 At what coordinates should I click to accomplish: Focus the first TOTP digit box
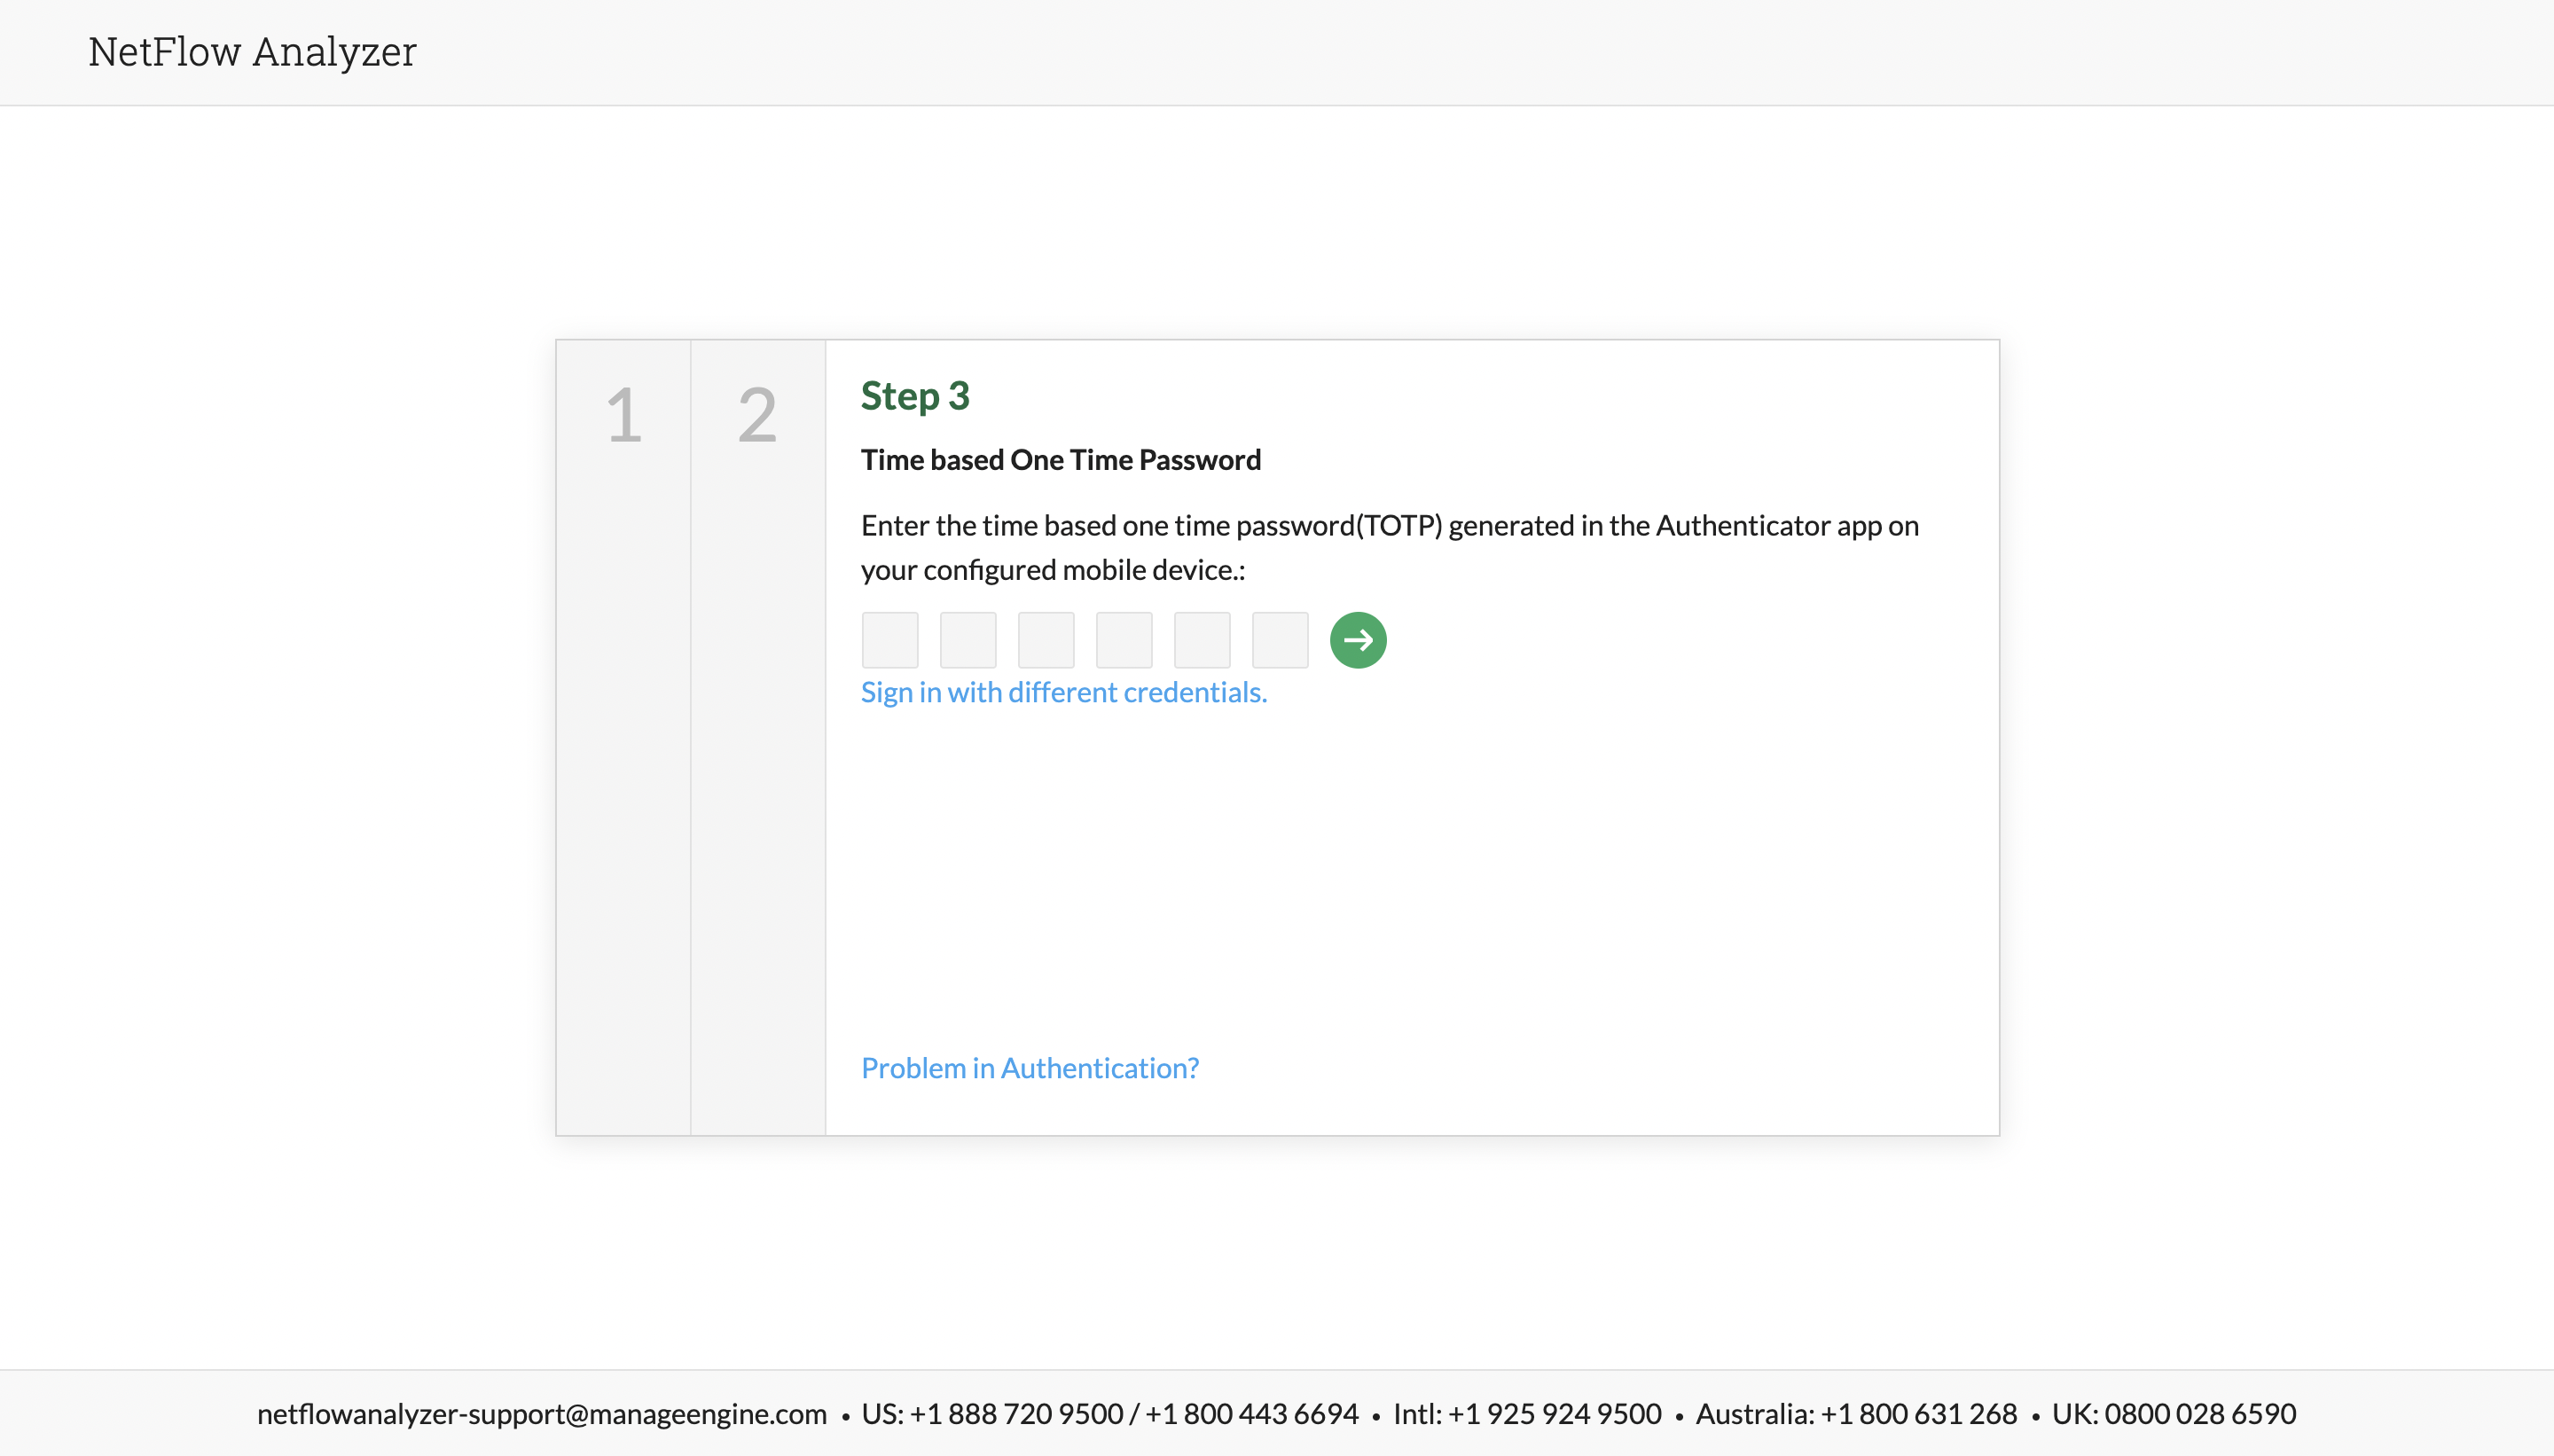point(889,640)
